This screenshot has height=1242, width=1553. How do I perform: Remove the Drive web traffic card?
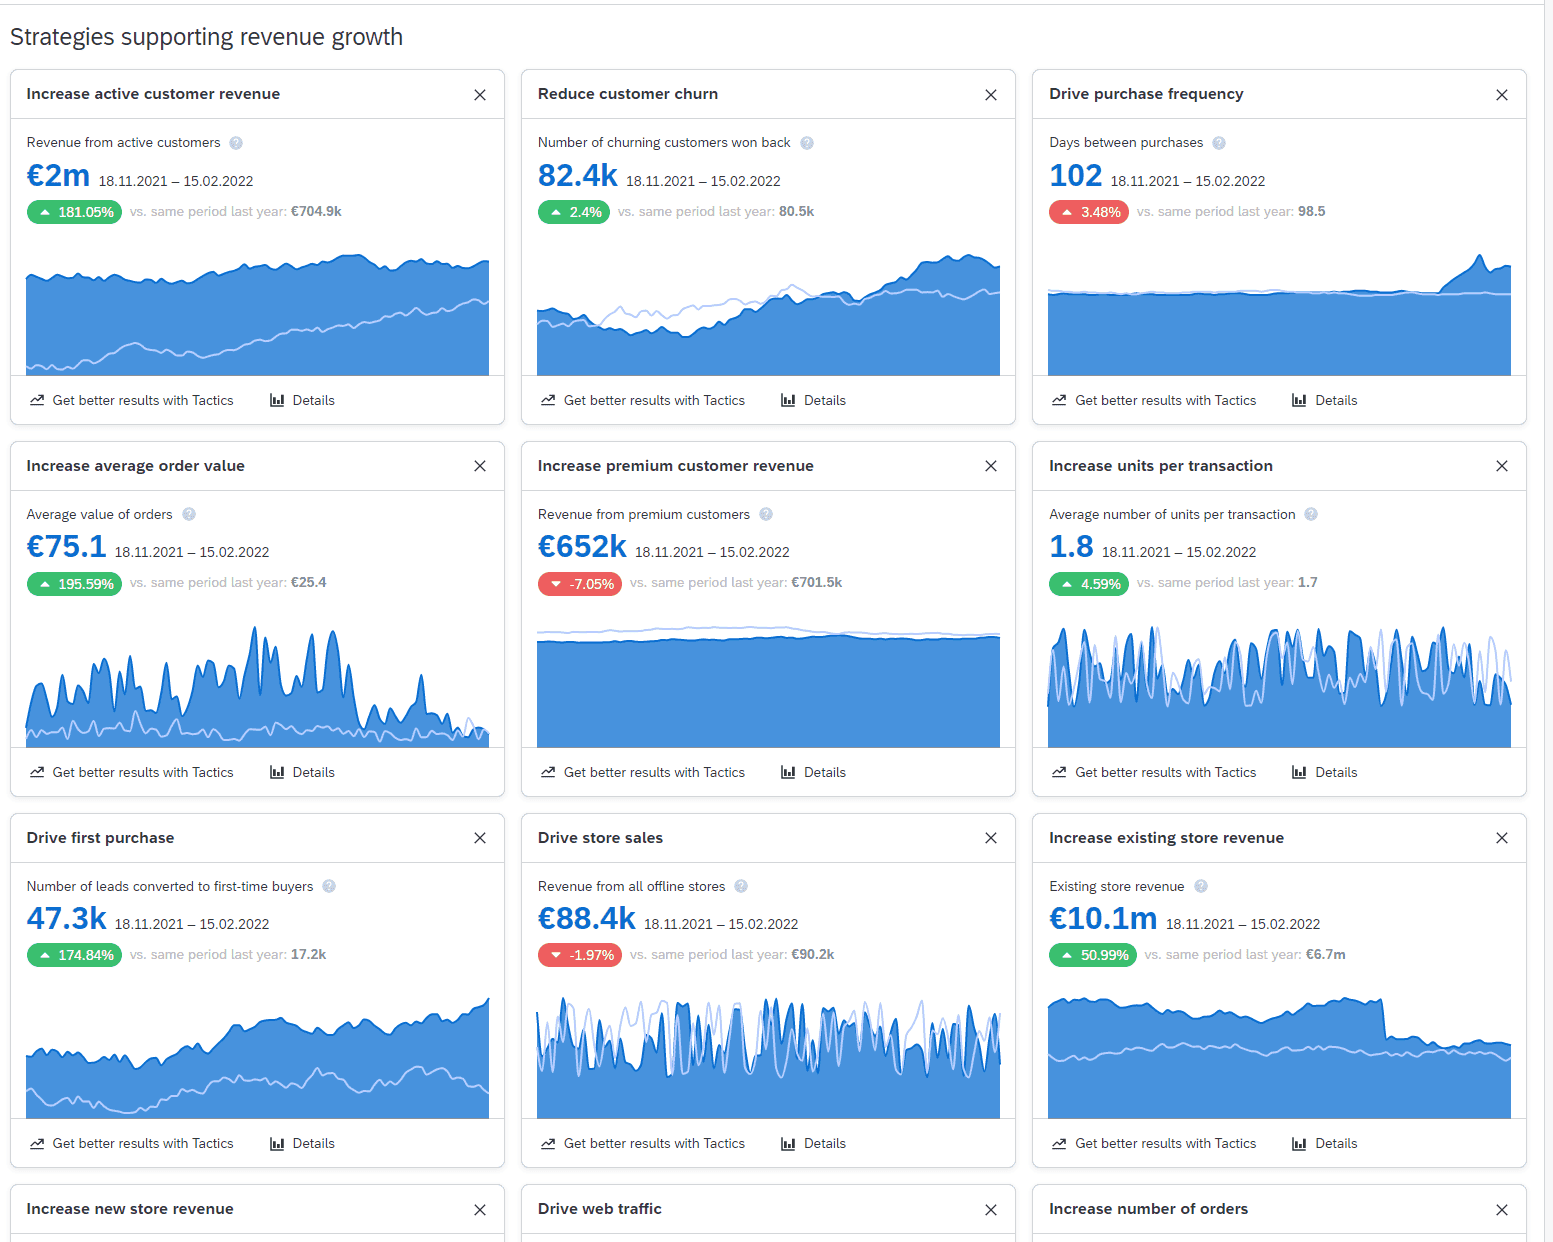click(x=990, y=1210)
